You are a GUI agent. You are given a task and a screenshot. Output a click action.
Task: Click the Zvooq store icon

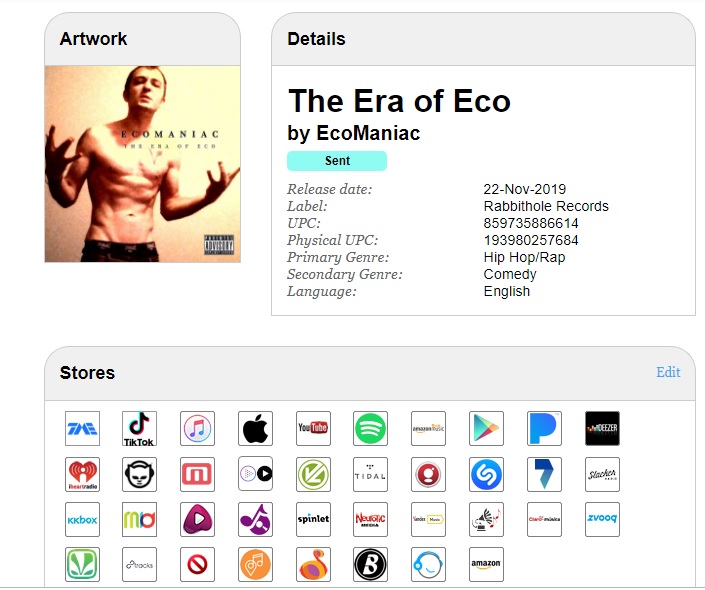(x=602, y=520)
